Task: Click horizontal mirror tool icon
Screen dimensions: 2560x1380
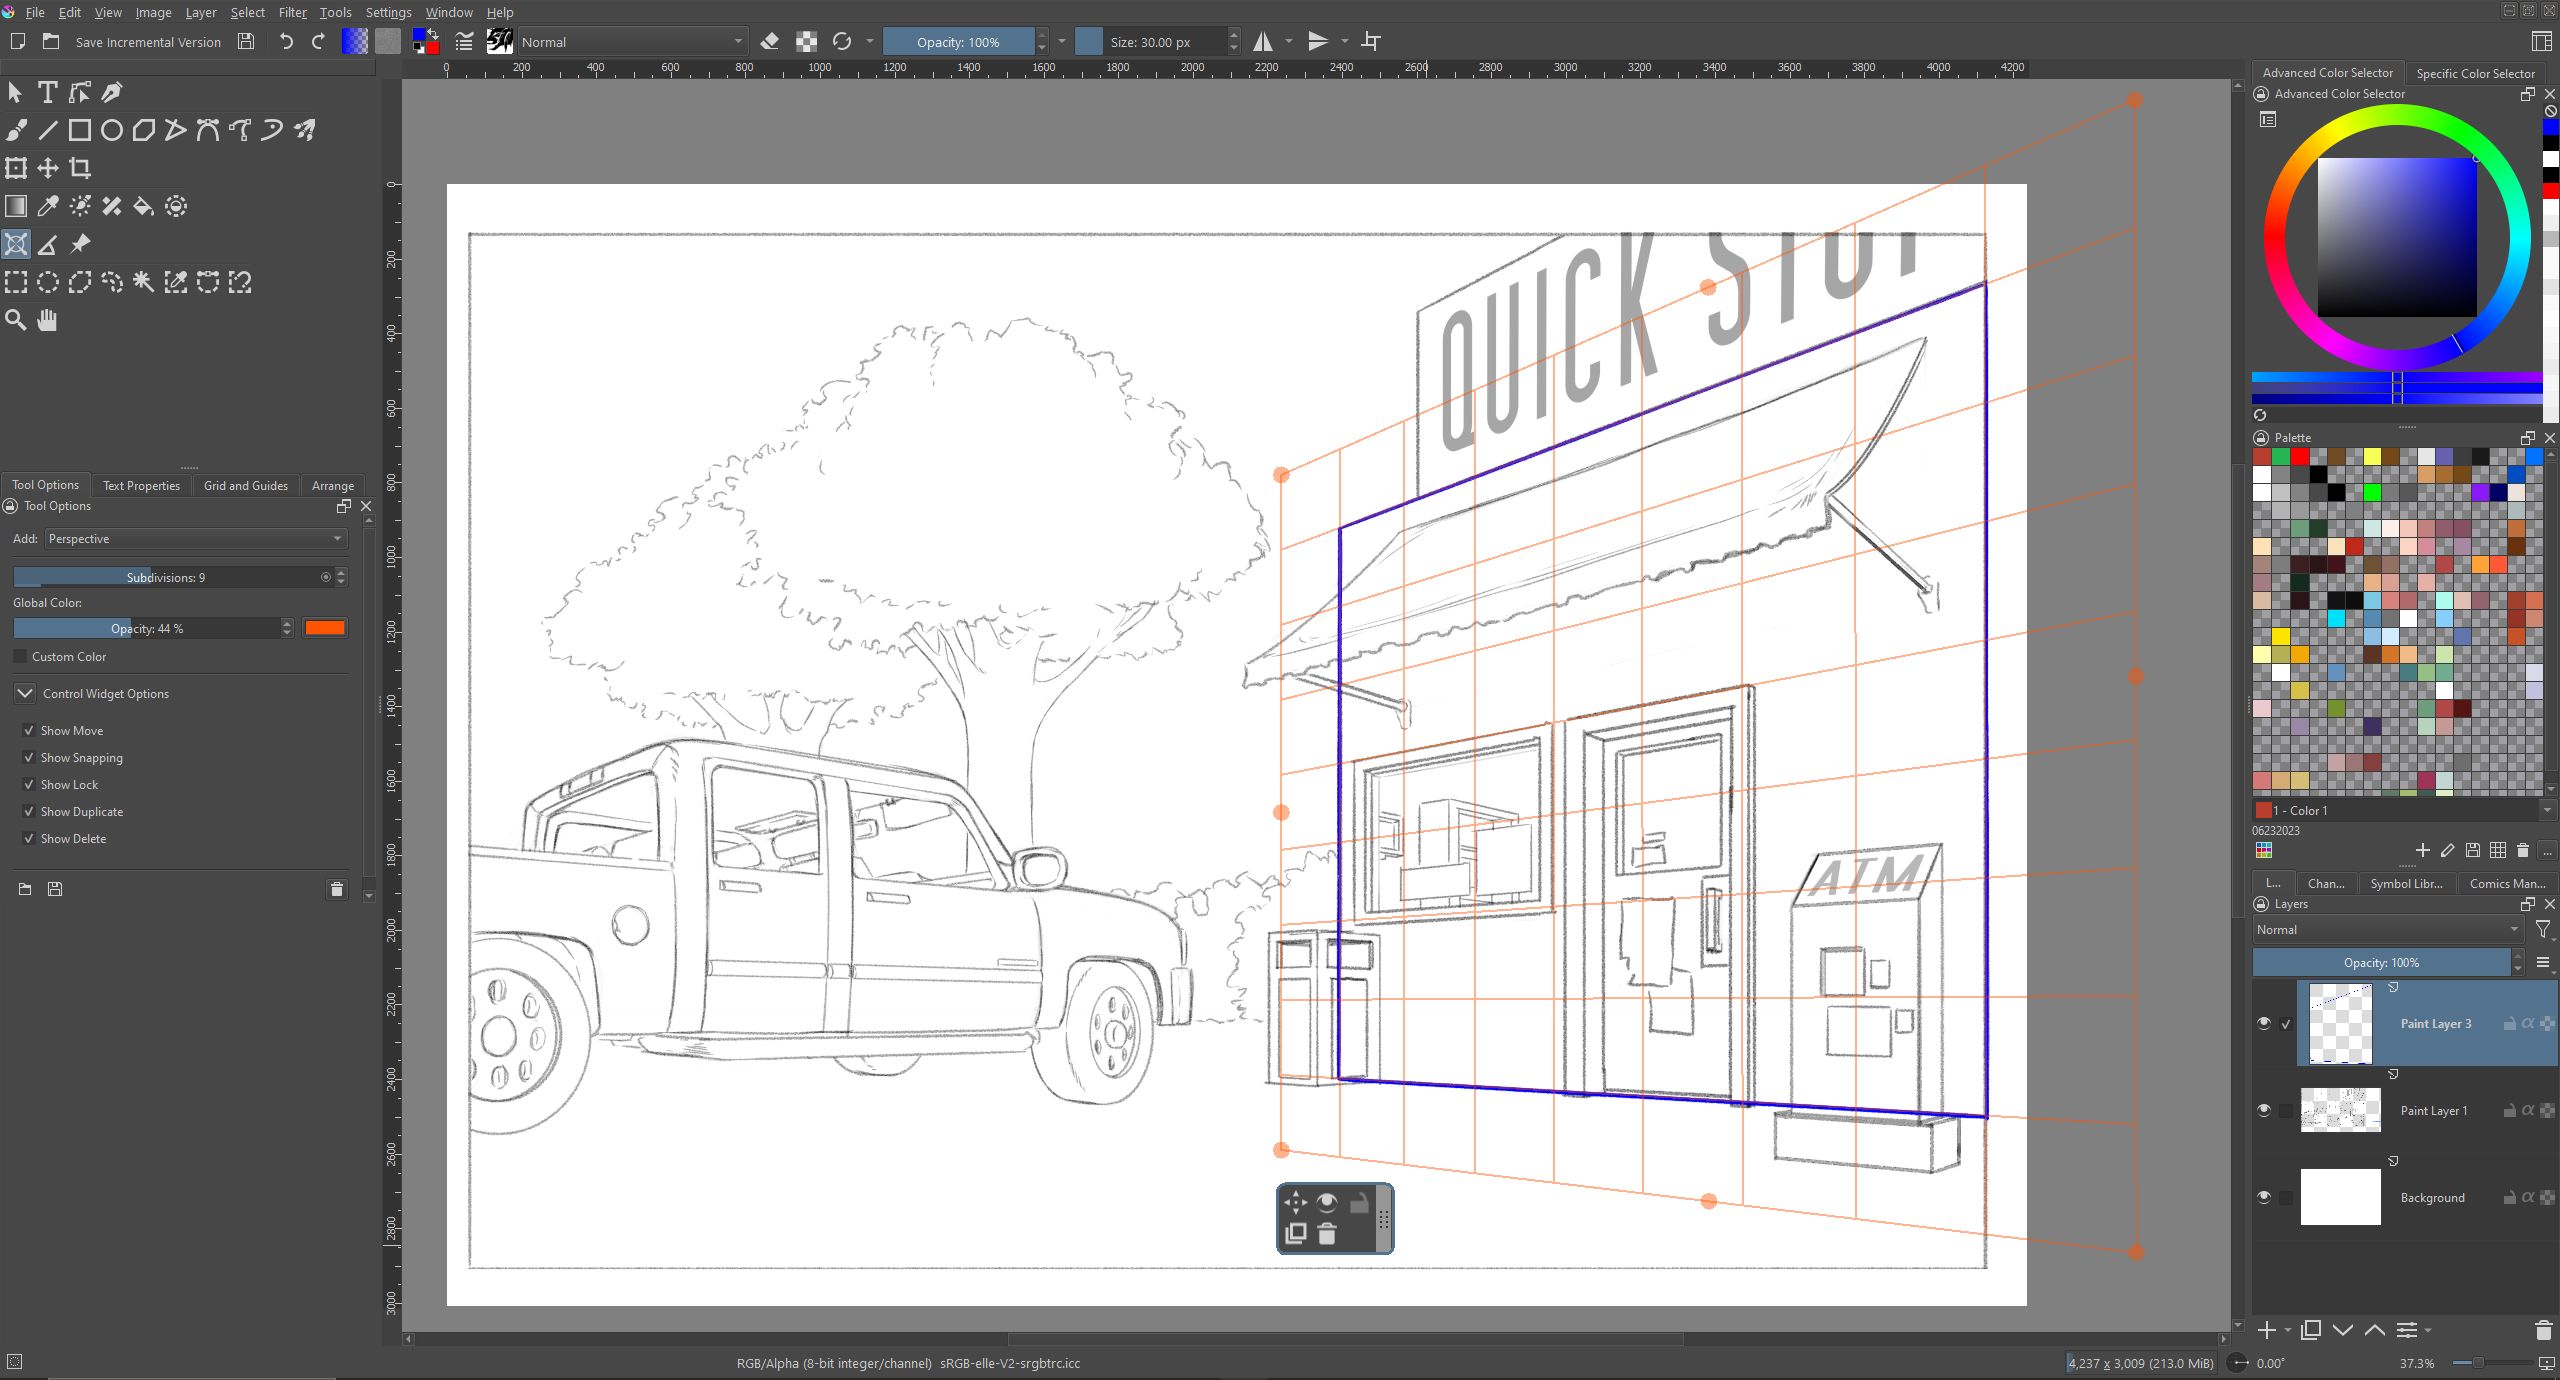Action: coord(1263,42)
